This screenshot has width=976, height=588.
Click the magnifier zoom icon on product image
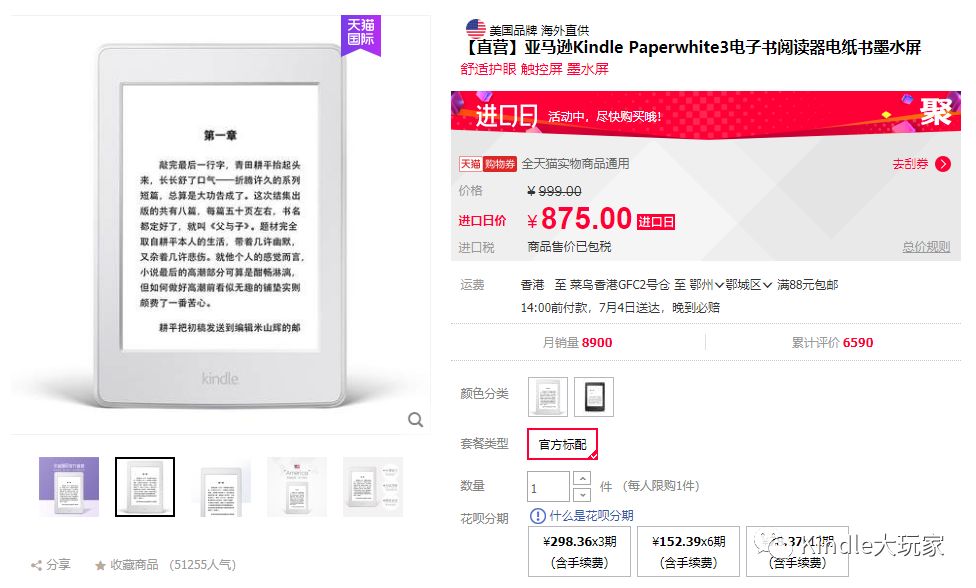pyautogui.click(x=415, y=420)
